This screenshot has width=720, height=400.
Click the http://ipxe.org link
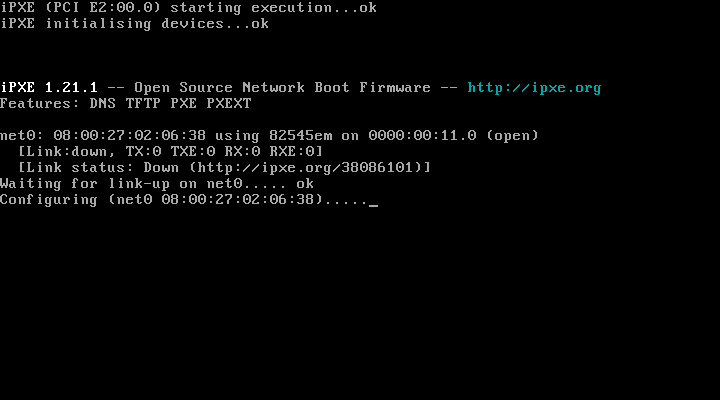coord(534,87)
